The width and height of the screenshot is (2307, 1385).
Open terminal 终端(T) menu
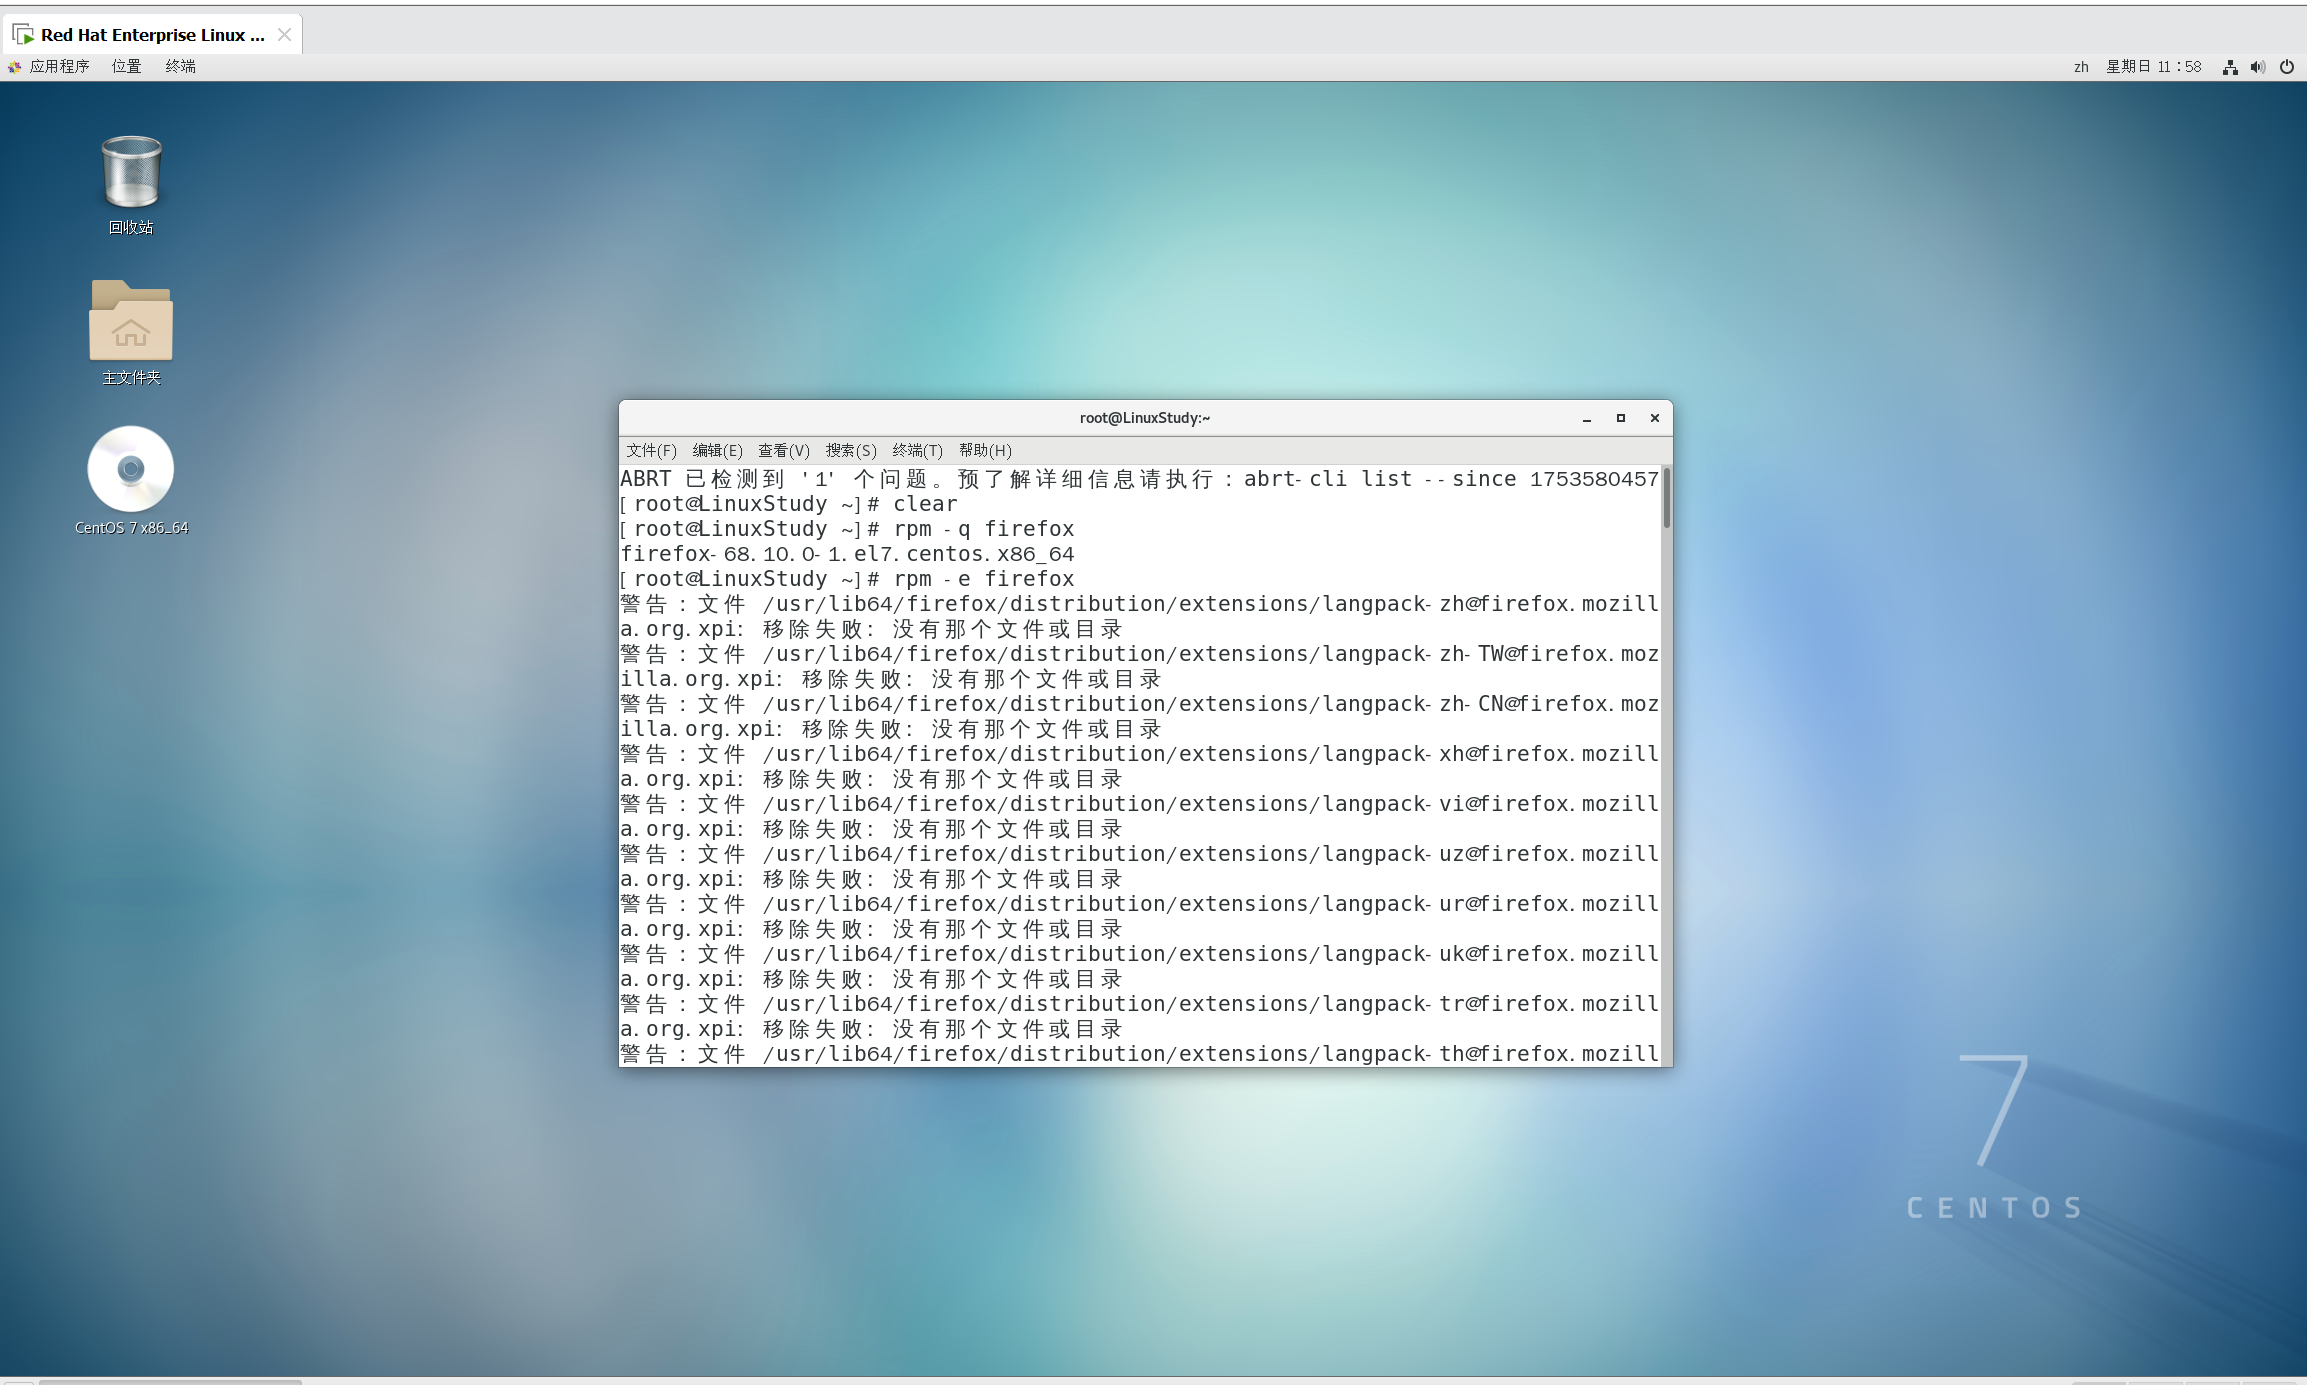tap(917, 451)
